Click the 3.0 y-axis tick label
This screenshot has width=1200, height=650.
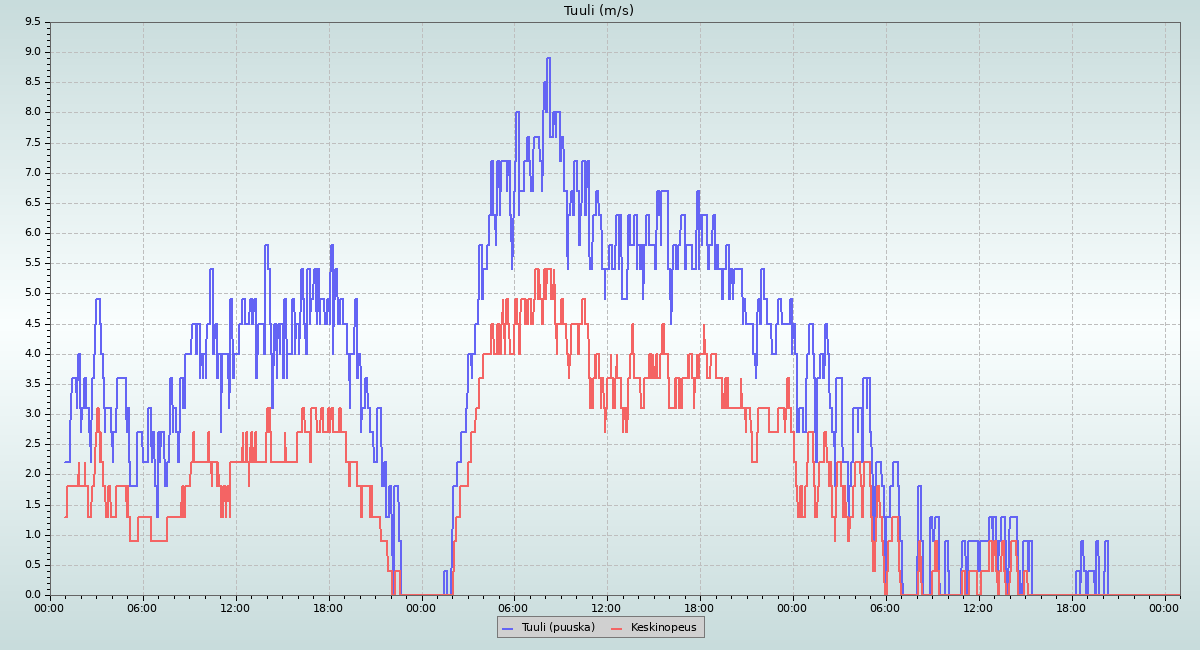[32, 413]
